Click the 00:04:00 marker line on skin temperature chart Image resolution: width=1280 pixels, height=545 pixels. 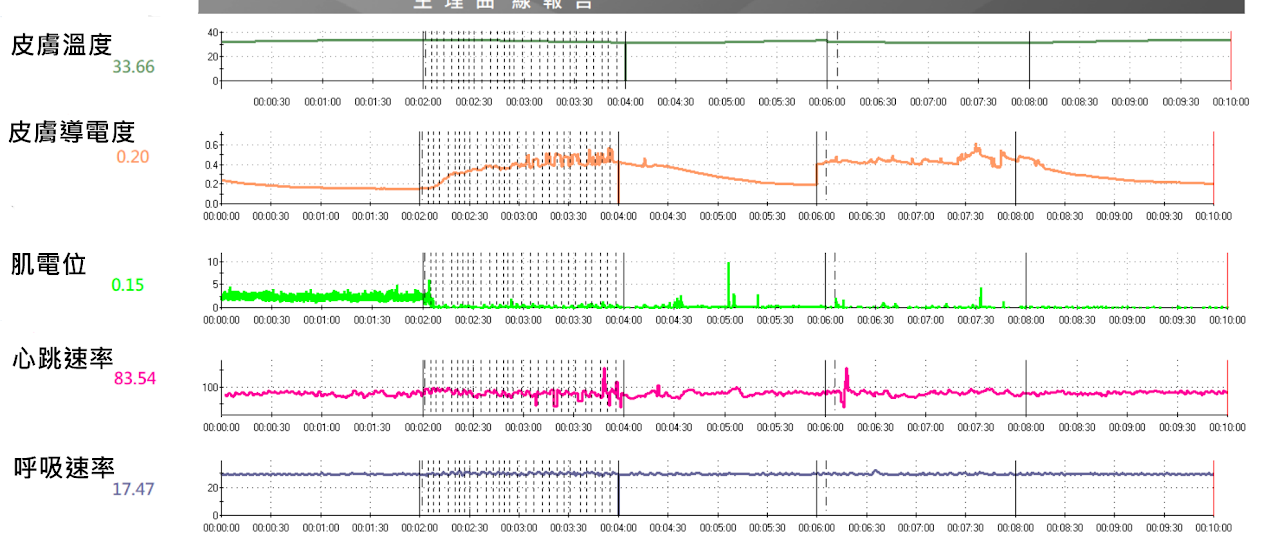coord(625,58)
